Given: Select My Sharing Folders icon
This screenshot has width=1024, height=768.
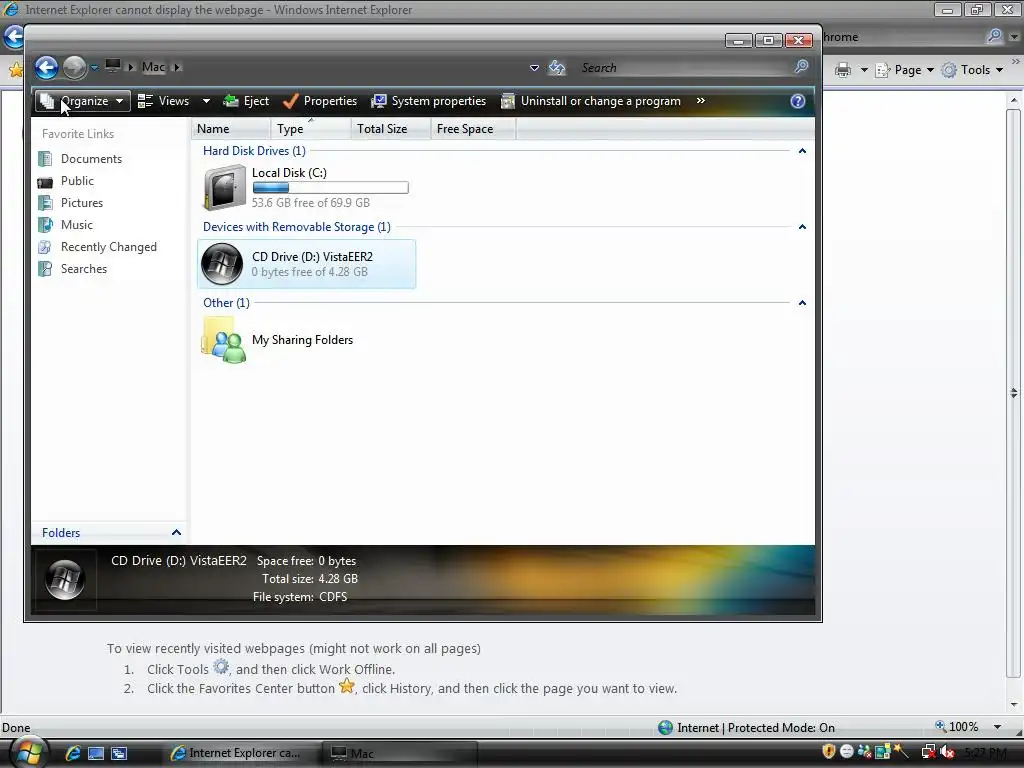Looking at the screenshot, I should 223,340.
